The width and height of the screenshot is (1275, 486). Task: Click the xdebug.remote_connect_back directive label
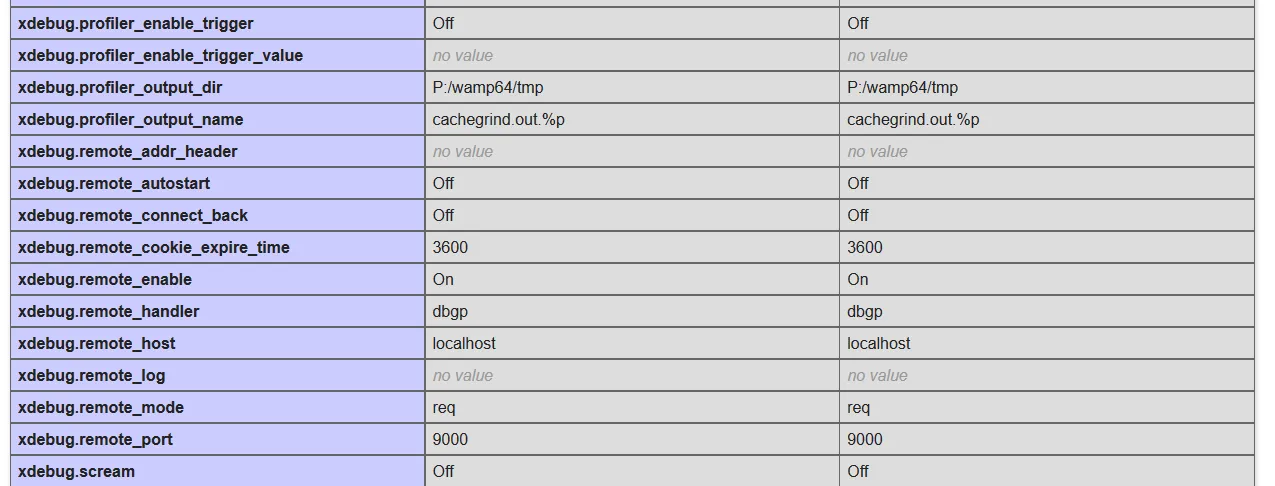pyautogui.click(x=132, y=215)
